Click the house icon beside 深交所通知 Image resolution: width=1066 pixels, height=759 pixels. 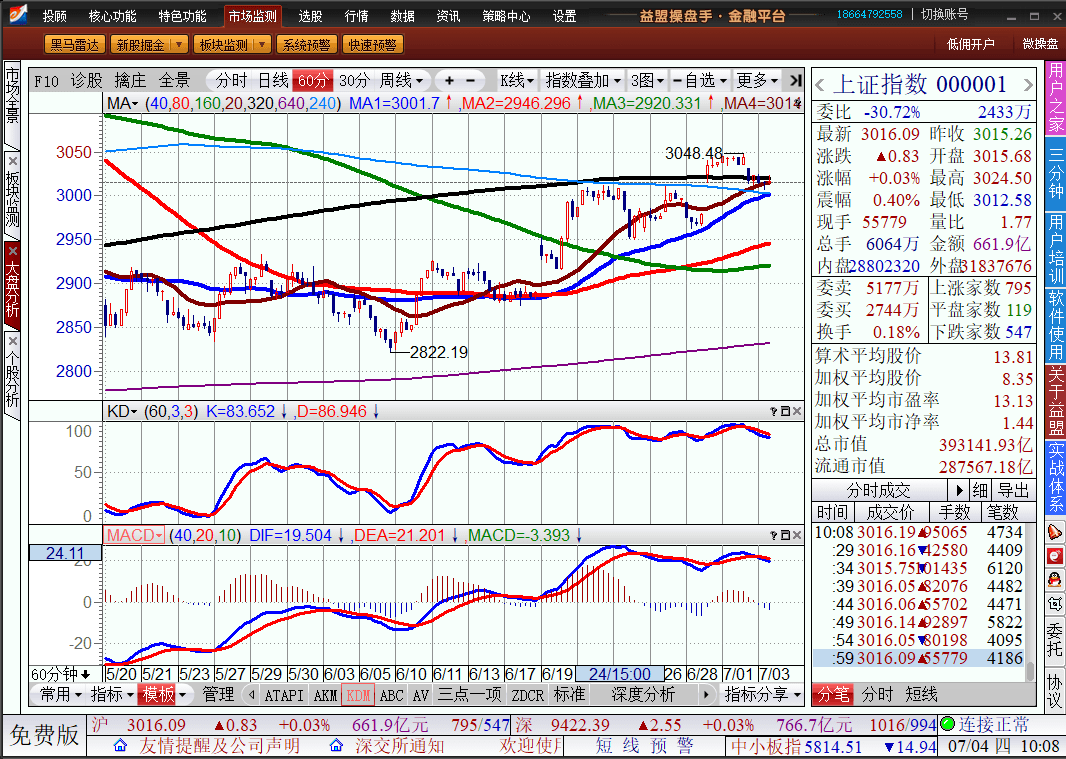tap(336, 745)
